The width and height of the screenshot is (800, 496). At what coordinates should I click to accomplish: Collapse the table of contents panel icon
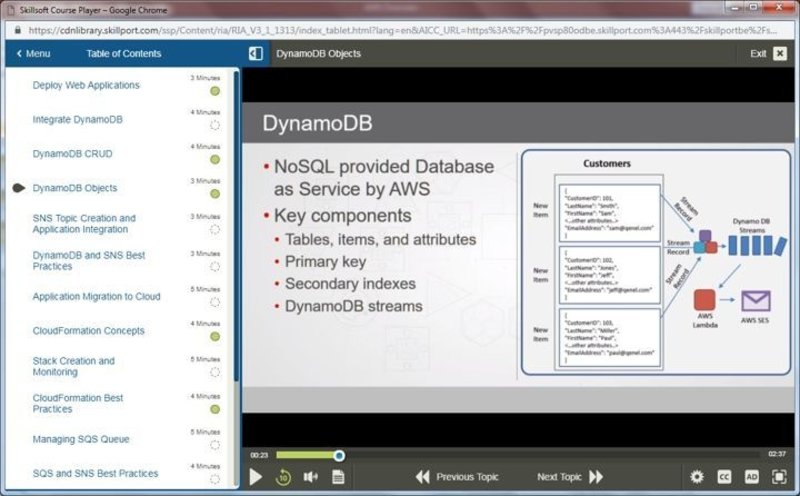point(256,54)
